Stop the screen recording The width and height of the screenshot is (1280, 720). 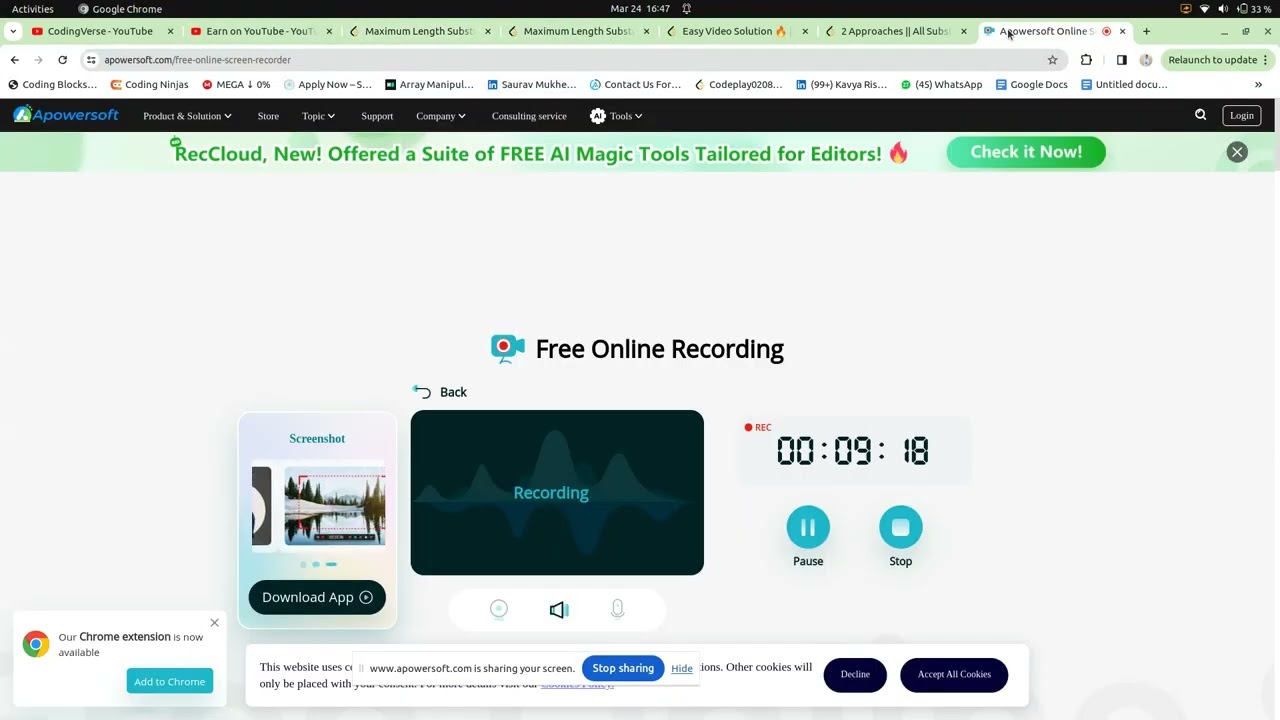(900, 527)
